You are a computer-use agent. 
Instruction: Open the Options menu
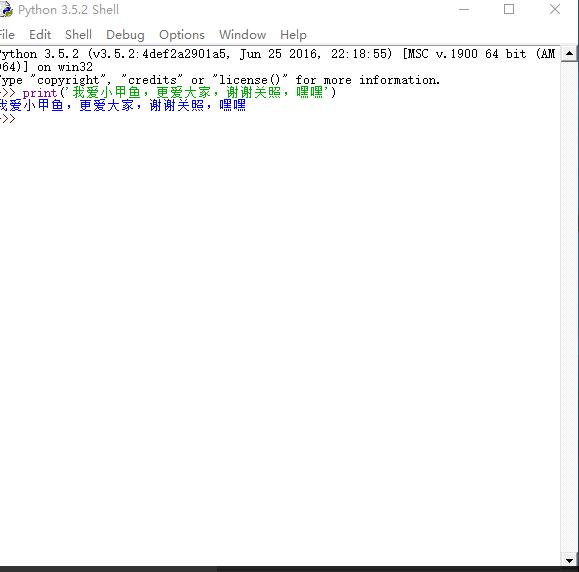pyautogui.click(x=182, y=35)
